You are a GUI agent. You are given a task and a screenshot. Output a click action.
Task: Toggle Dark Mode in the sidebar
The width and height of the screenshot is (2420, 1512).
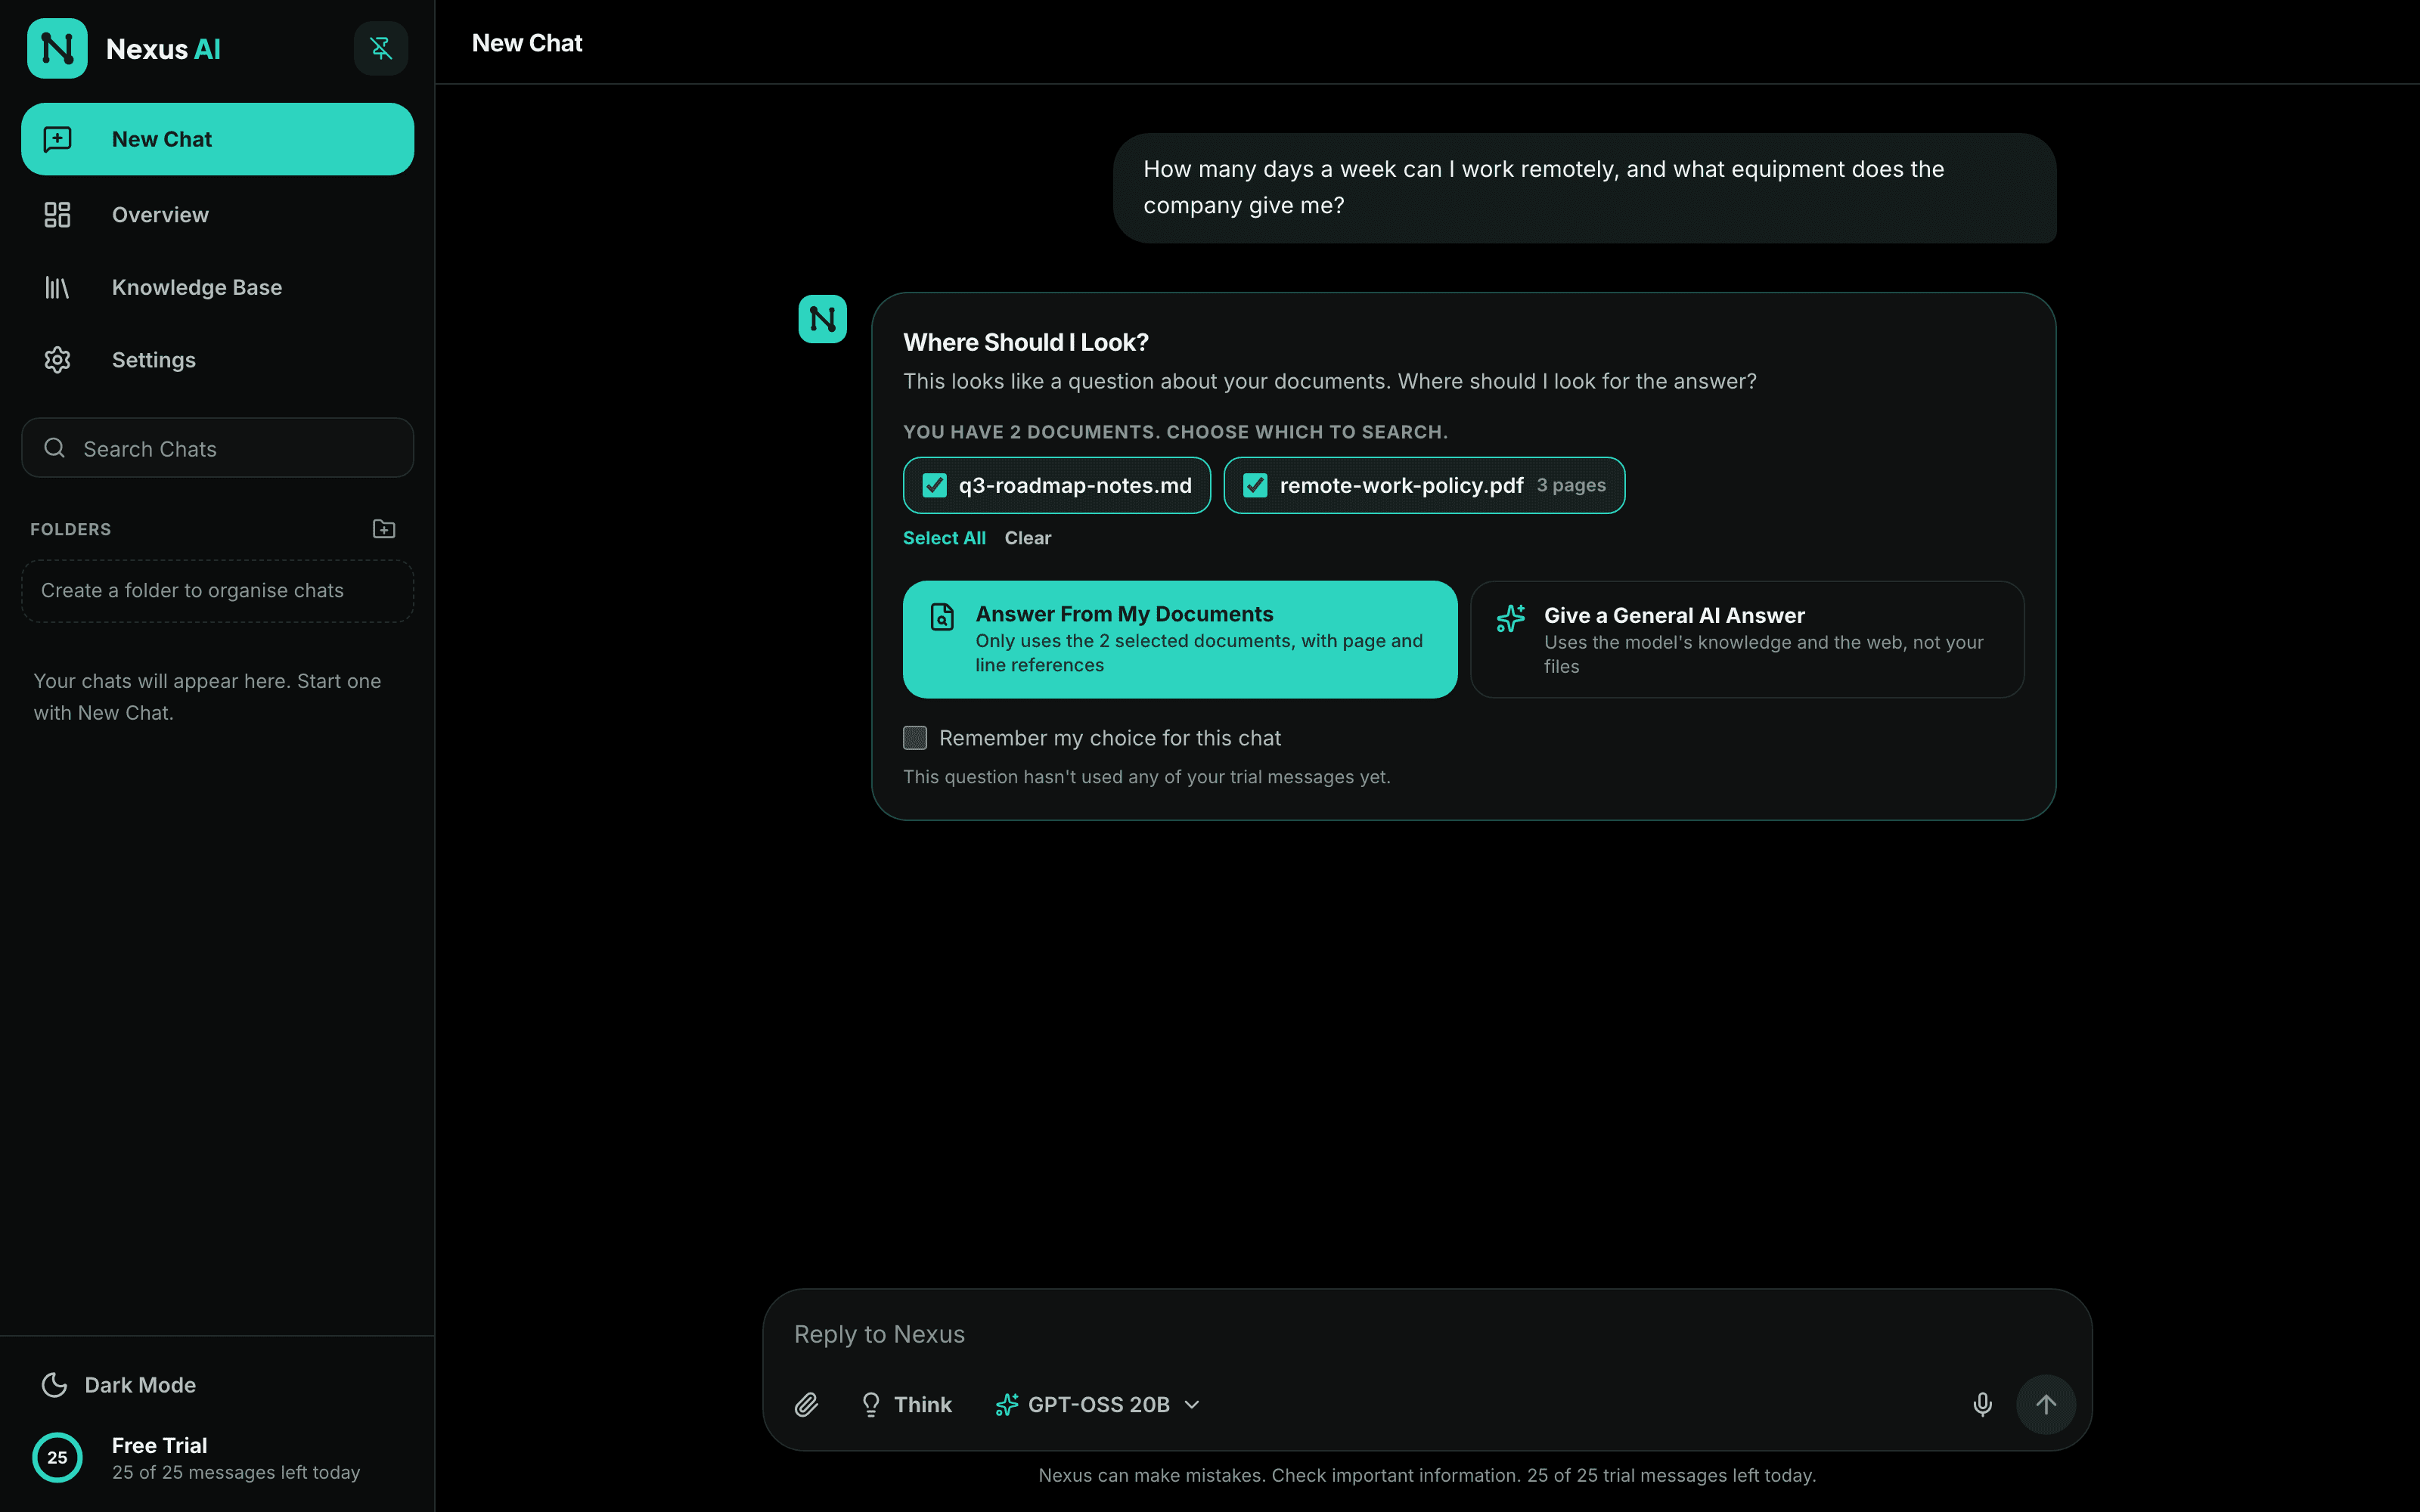217,1385
